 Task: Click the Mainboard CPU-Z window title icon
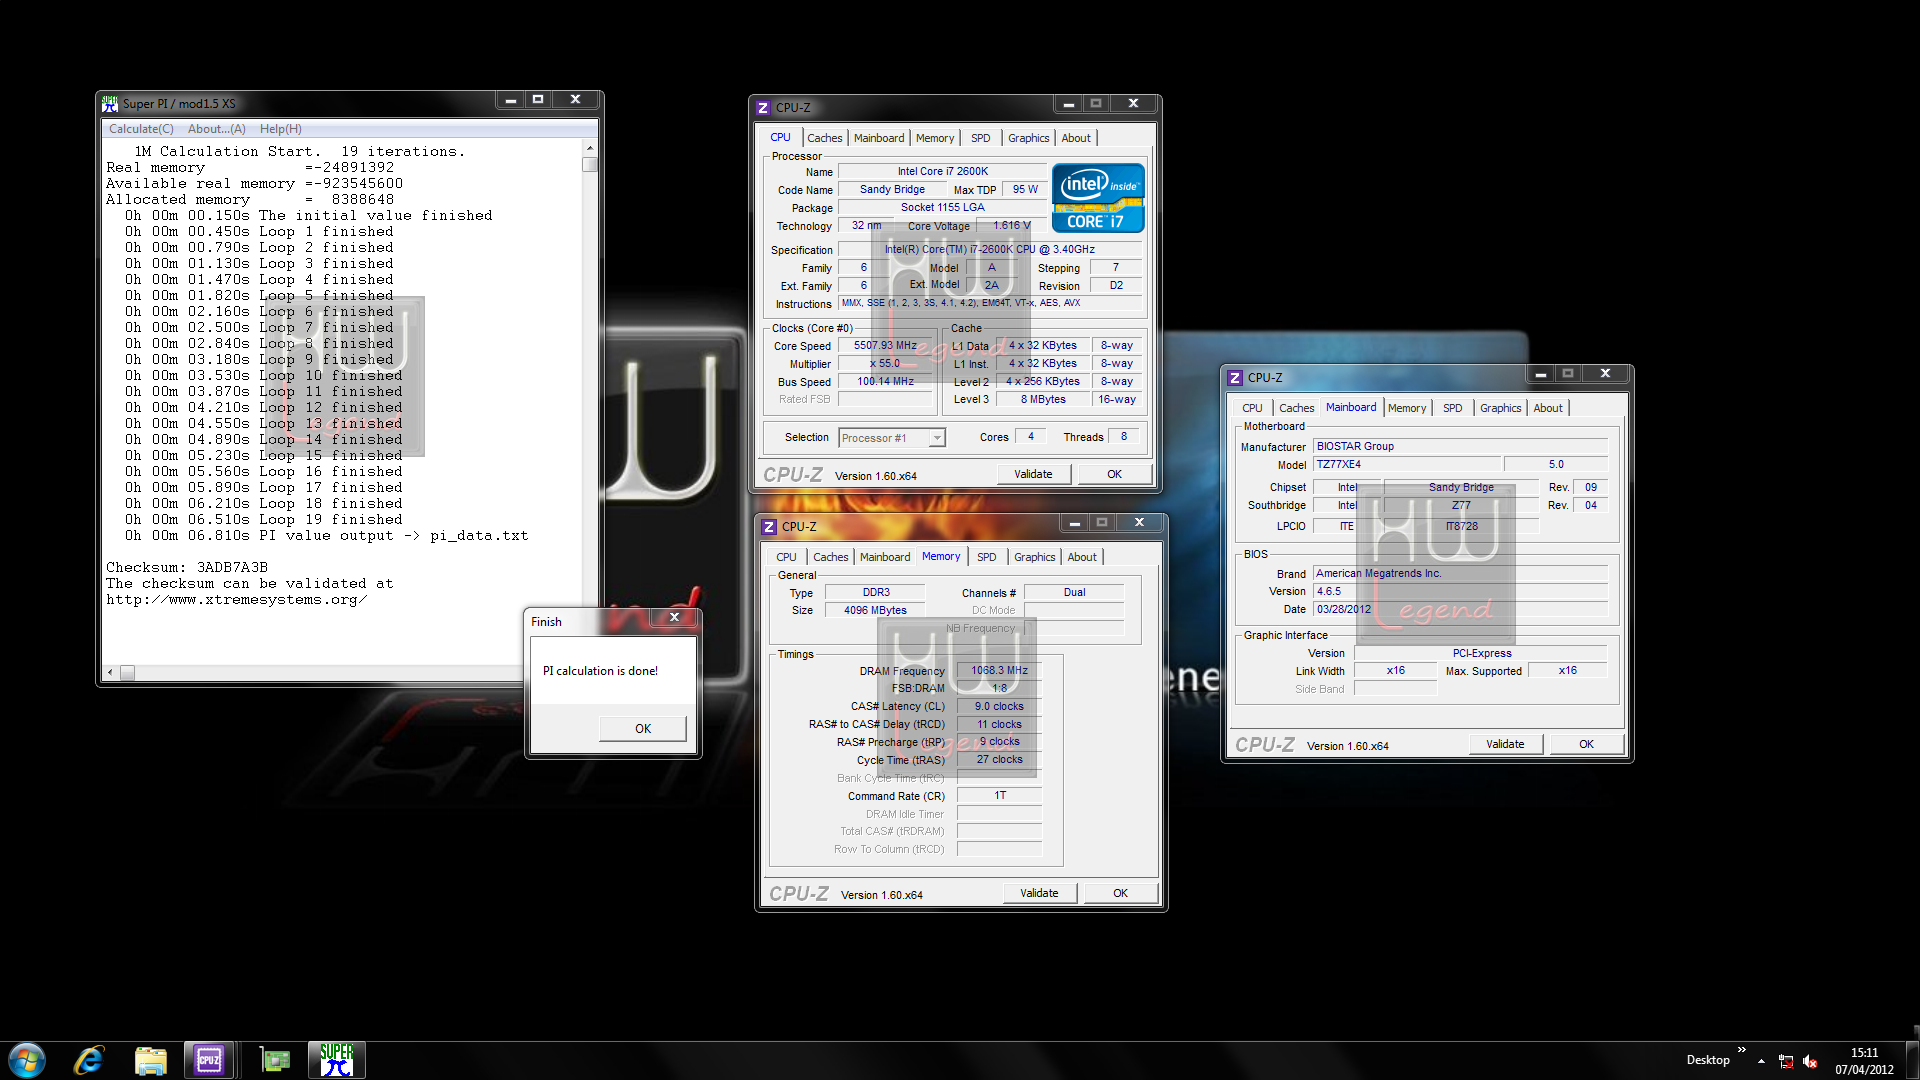[1235, 377]
